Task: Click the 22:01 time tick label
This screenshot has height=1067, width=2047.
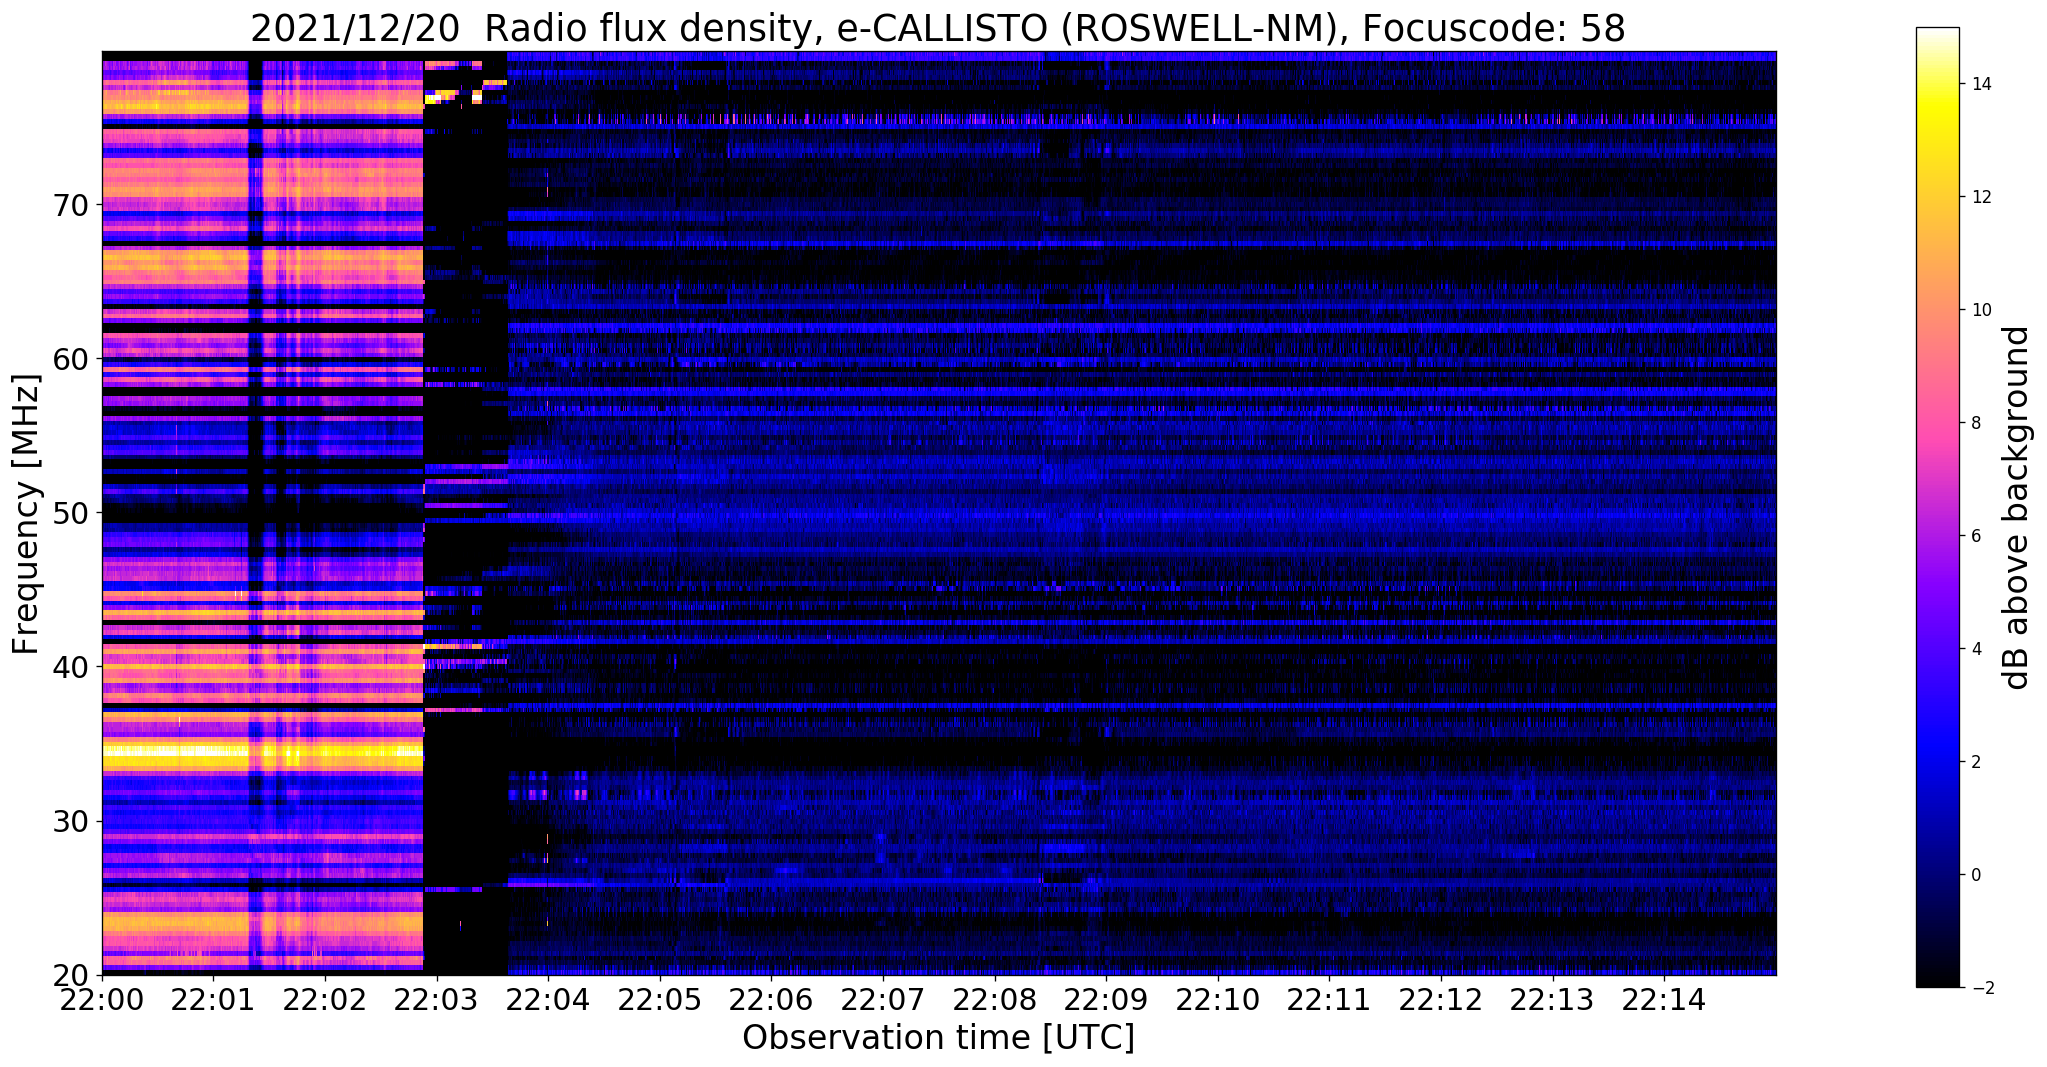Action: (213, 1000)
